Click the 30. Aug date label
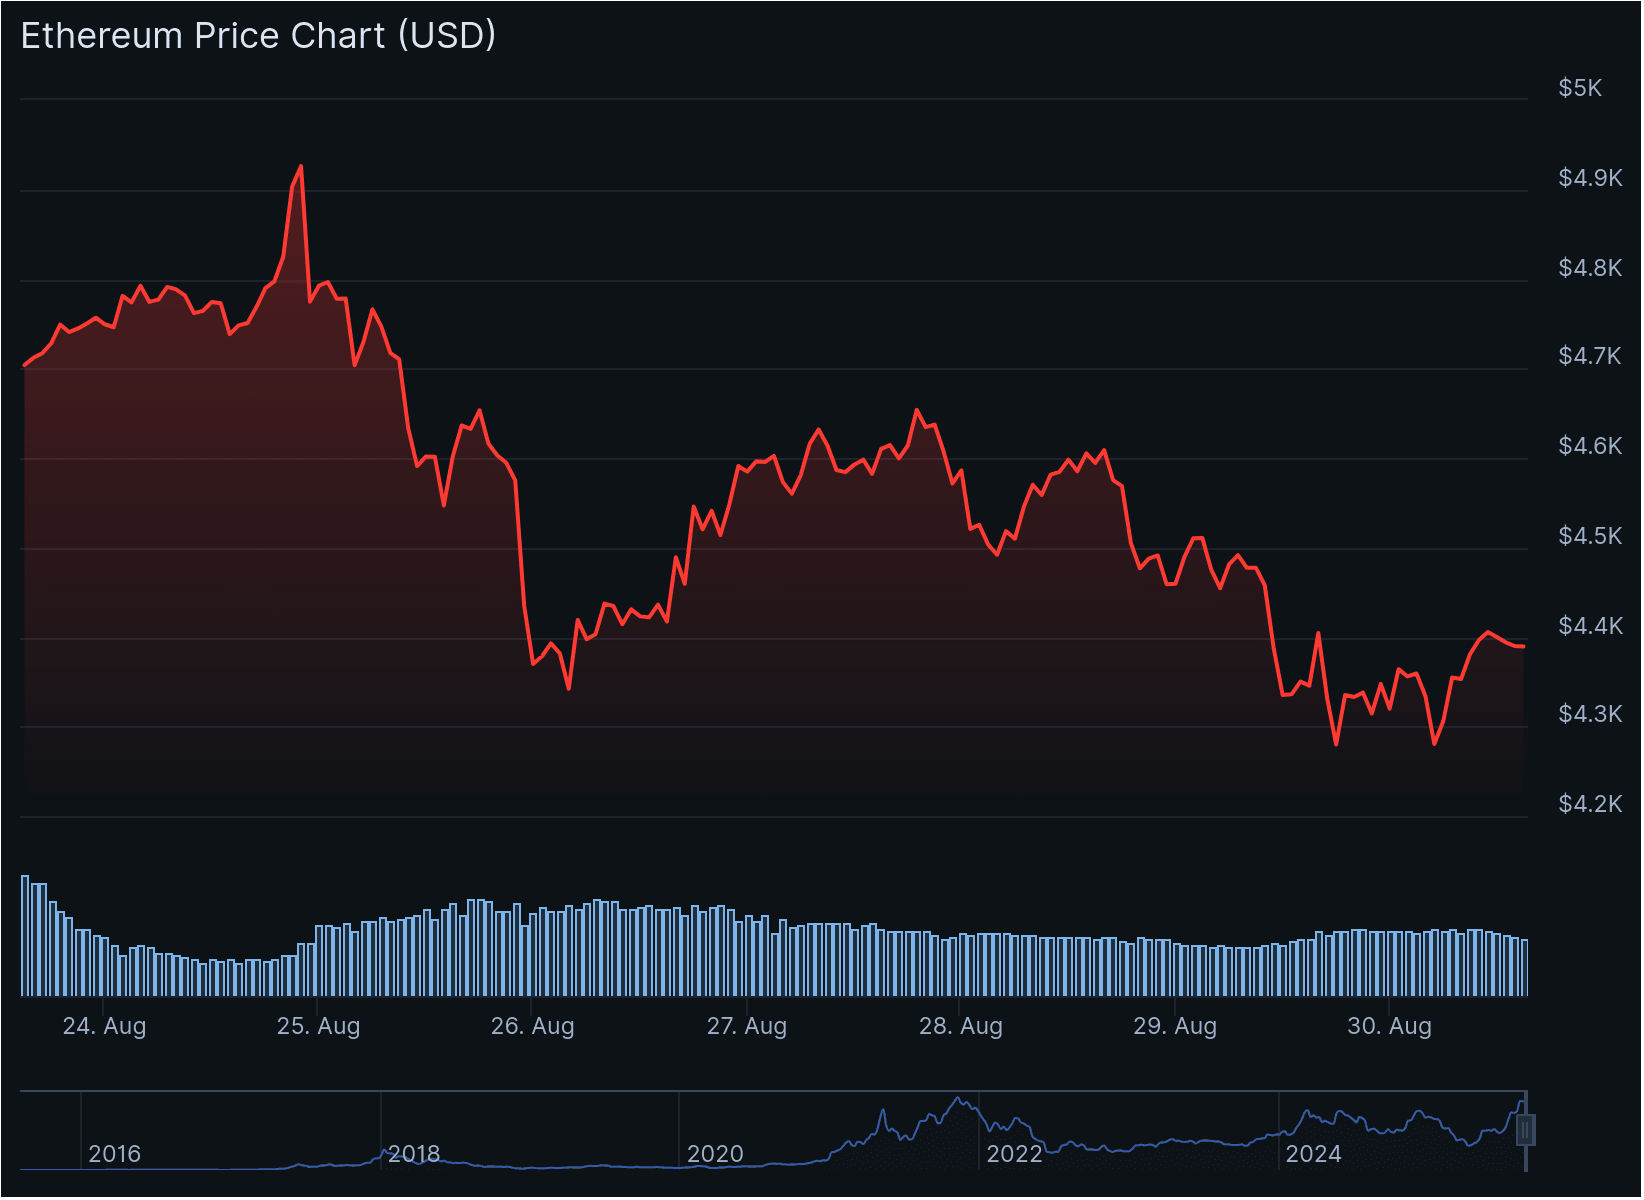The image size is (1644, 1200). (1389, 1026)
